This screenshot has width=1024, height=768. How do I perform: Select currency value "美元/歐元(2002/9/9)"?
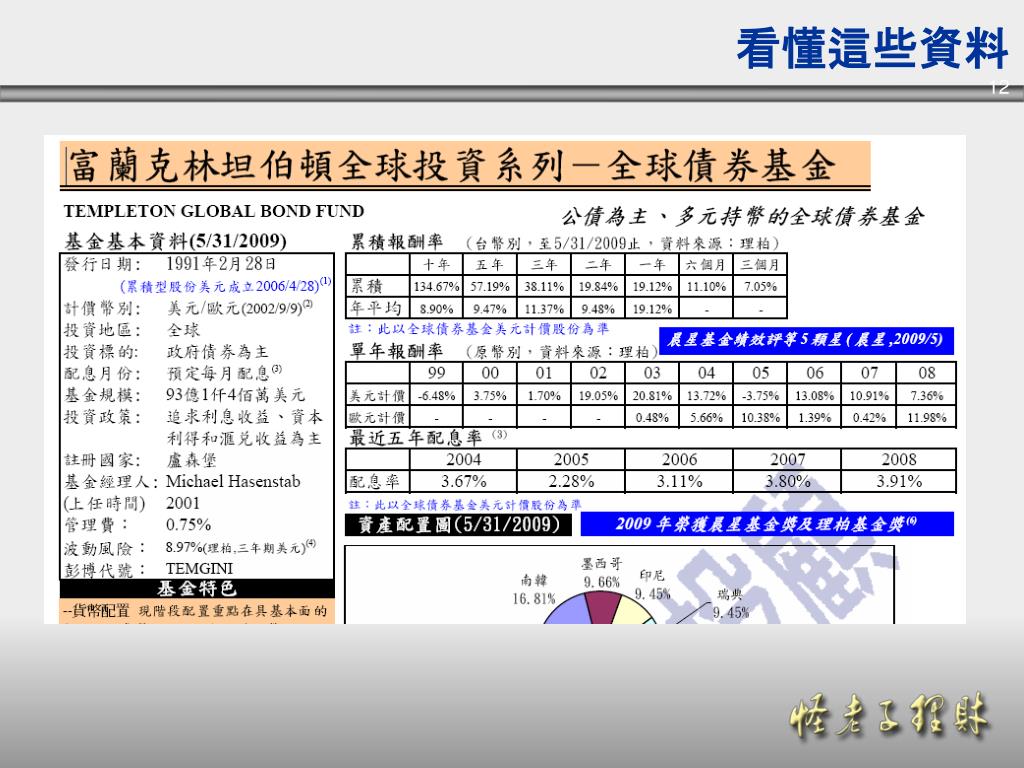click(x=236, y=308)
